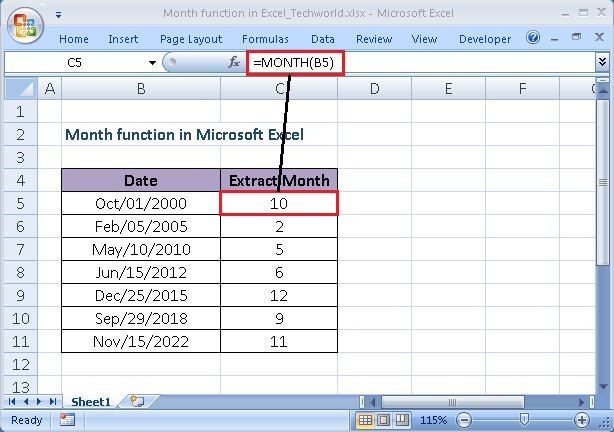The image size is (614, 432).
Task: Click the title 'Month function in Microsoft Excel'
Action: [184, 134]
